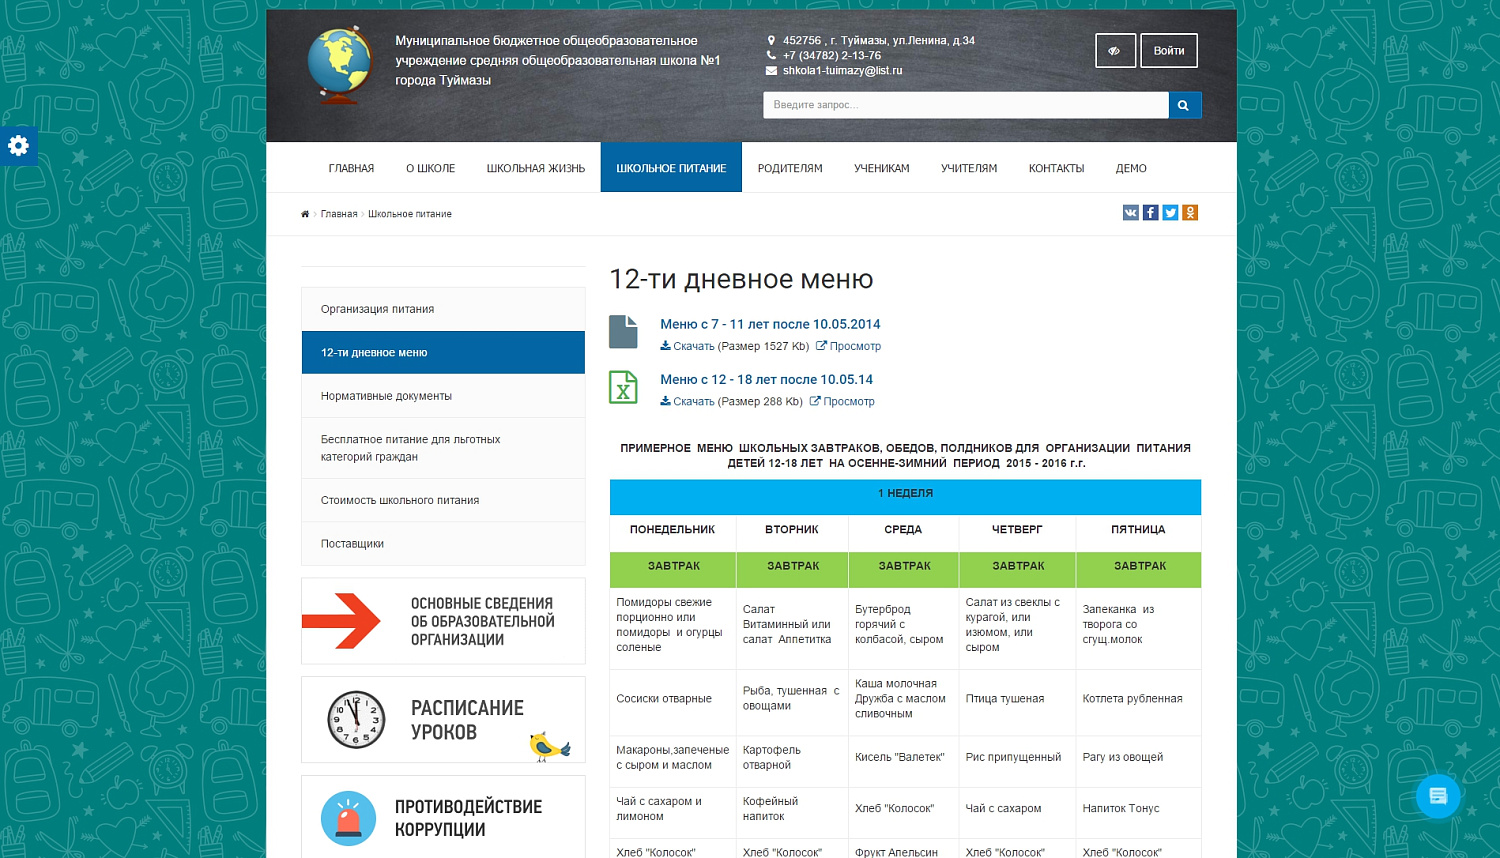Screen dimensions: 1500x858
Task: Click the Odnoklassniki icon
Action: (x=1190, y=212)
